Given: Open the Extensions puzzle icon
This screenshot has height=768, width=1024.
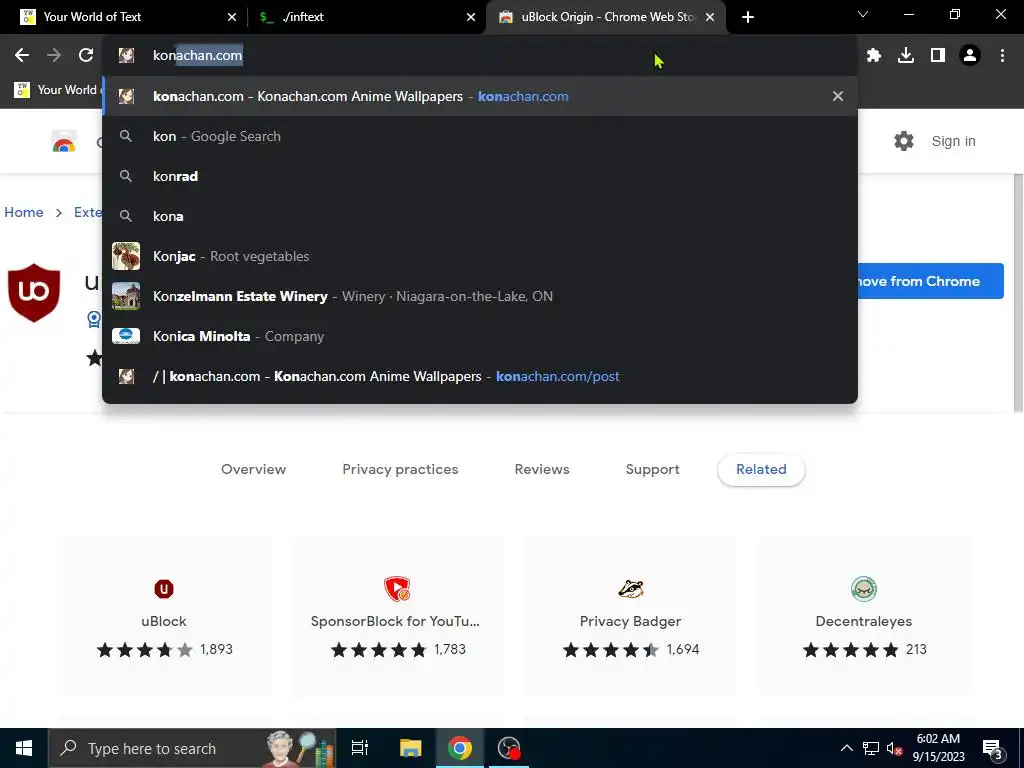Looking at the screenshot, I should point(874,56).
